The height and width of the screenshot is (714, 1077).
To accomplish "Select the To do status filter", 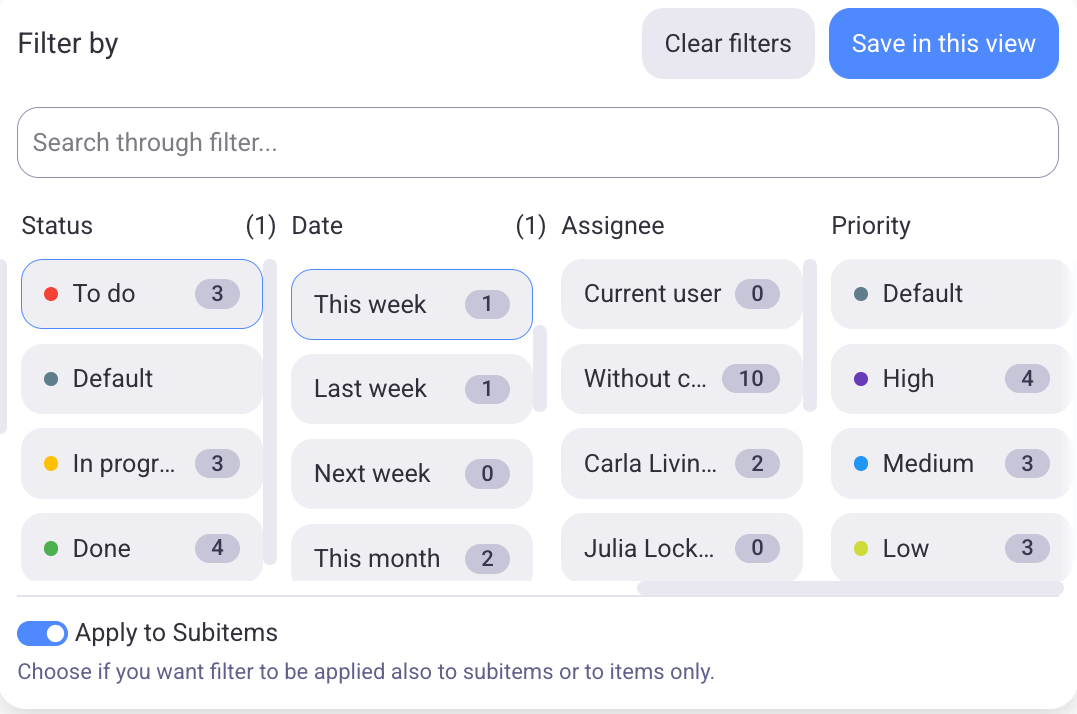I will click(x=141, y=294).
